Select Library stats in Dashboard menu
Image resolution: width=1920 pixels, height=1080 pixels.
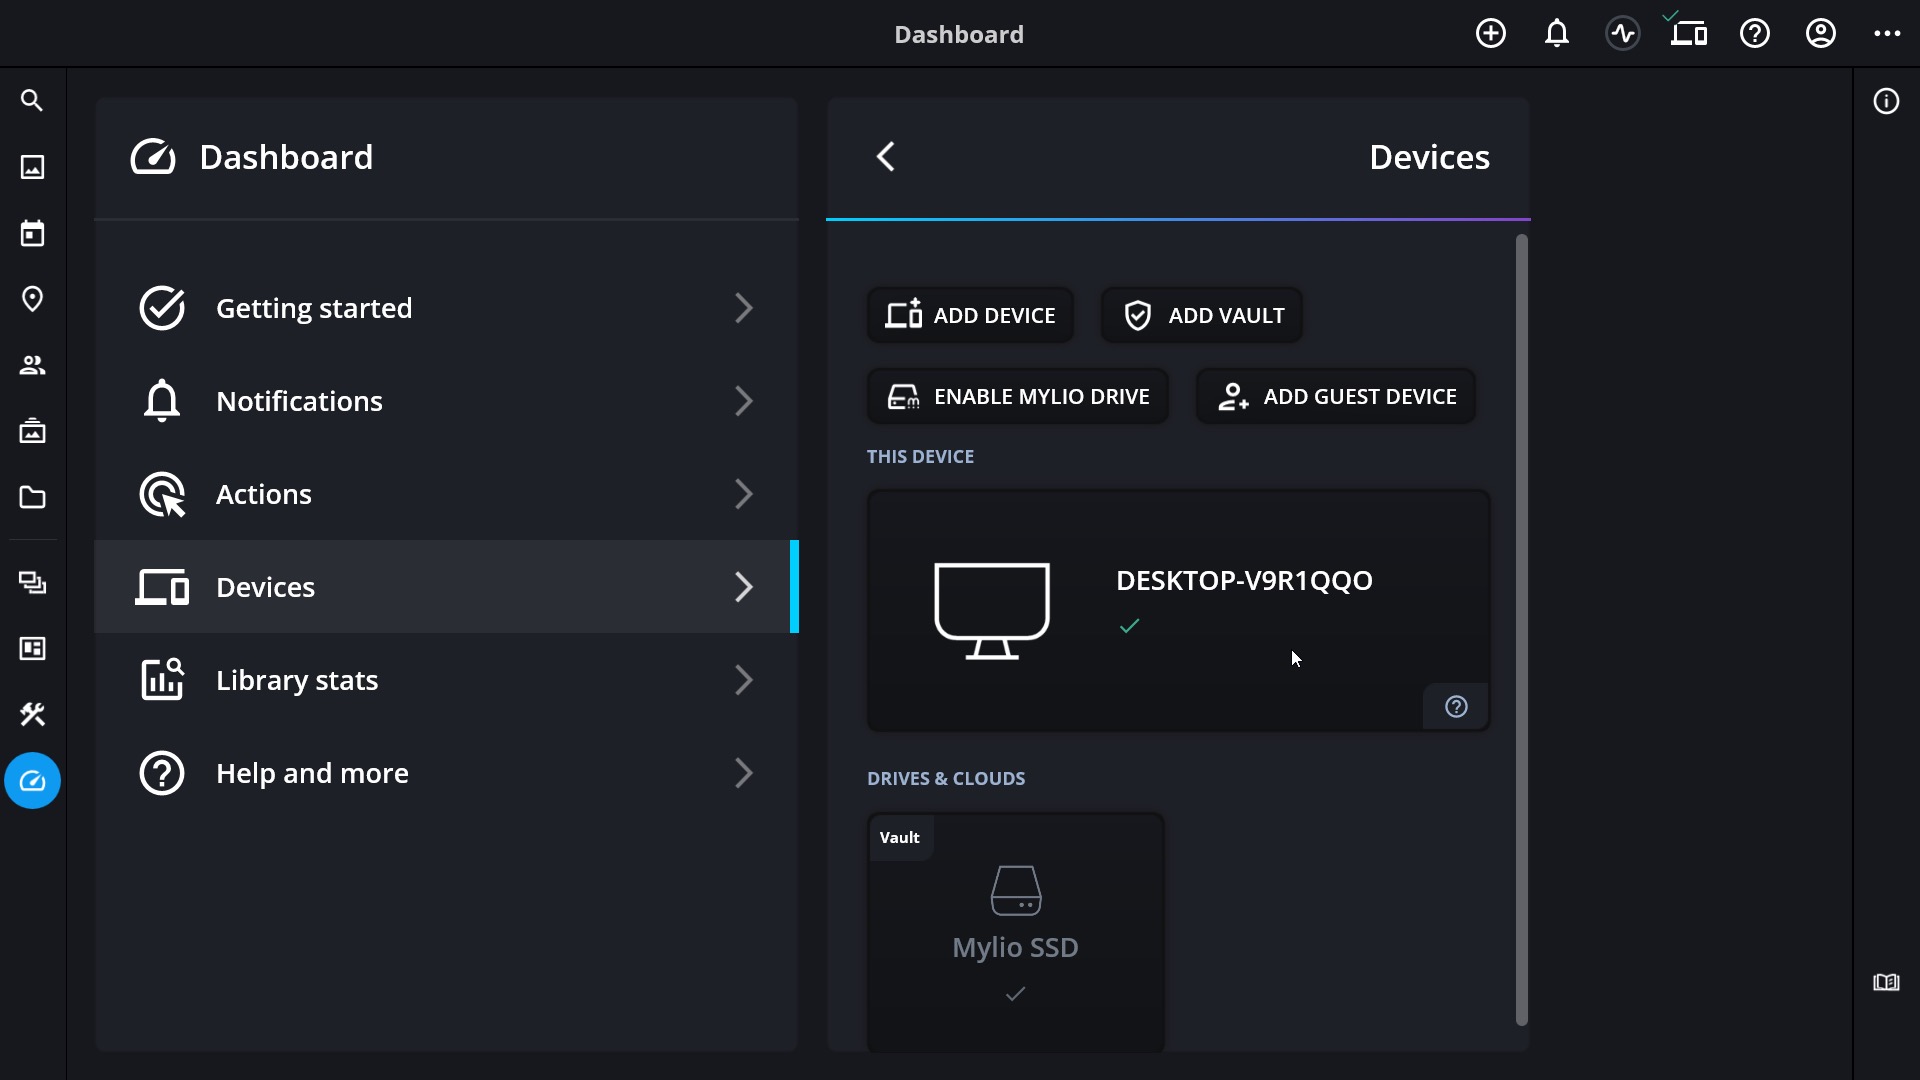(446, 680)
